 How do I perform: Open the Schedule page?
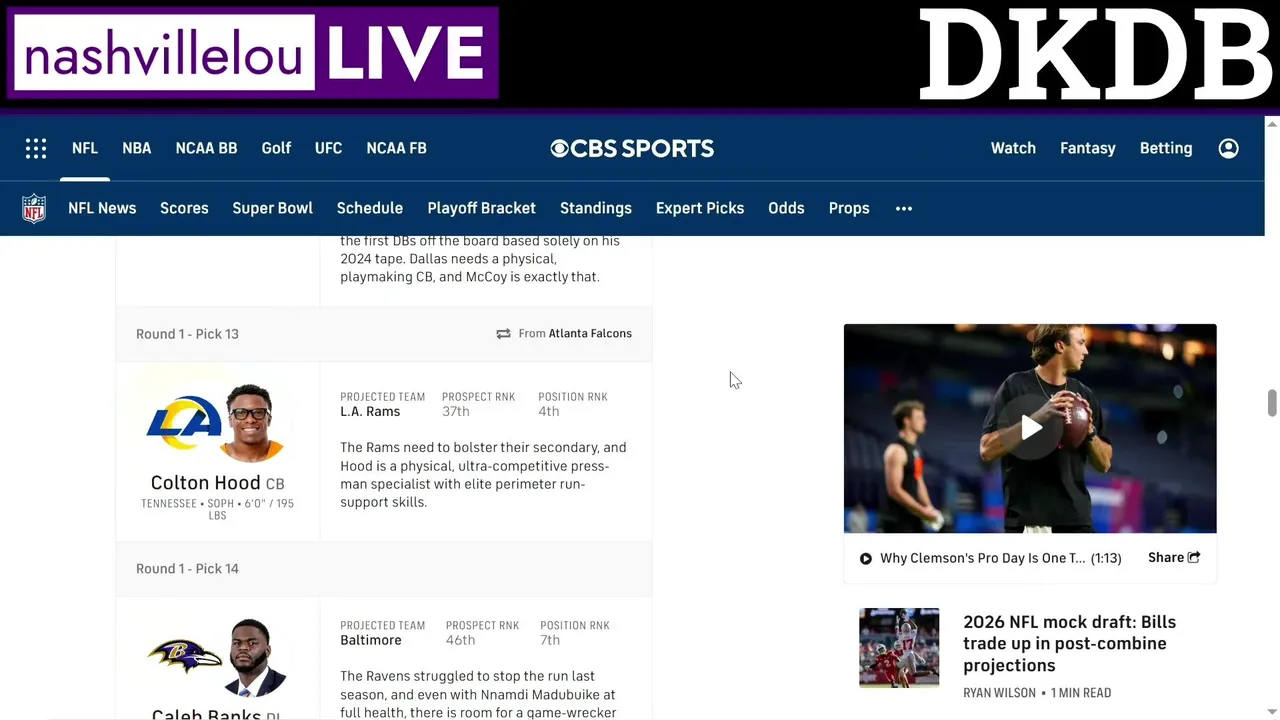(x=370, y=208)
